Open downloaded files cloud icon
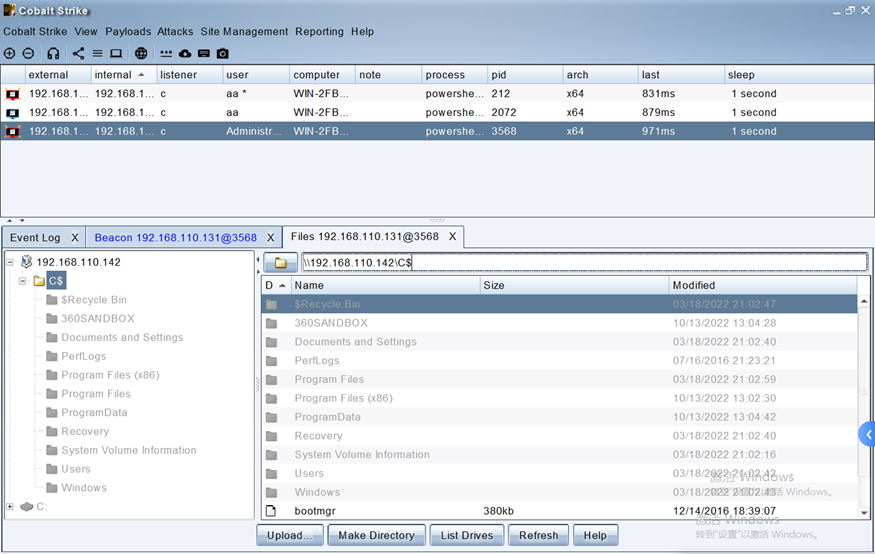 (185, 54)
